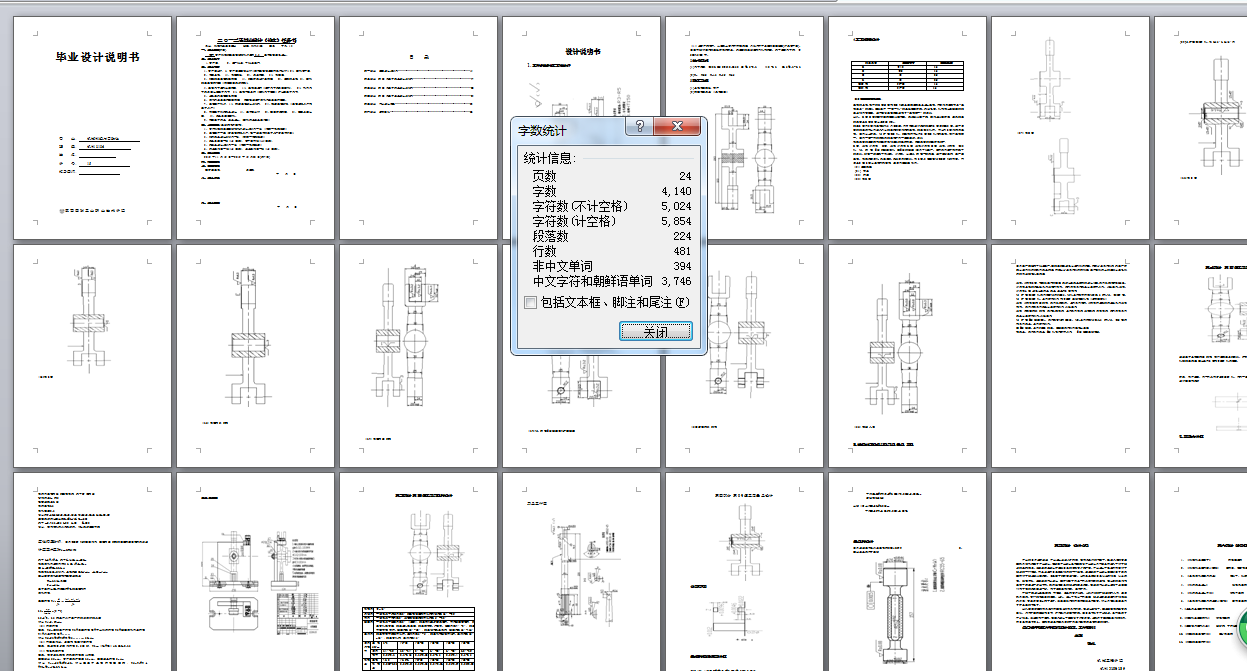Click the value 5,024
The image size is (1247, 671).
676,206
